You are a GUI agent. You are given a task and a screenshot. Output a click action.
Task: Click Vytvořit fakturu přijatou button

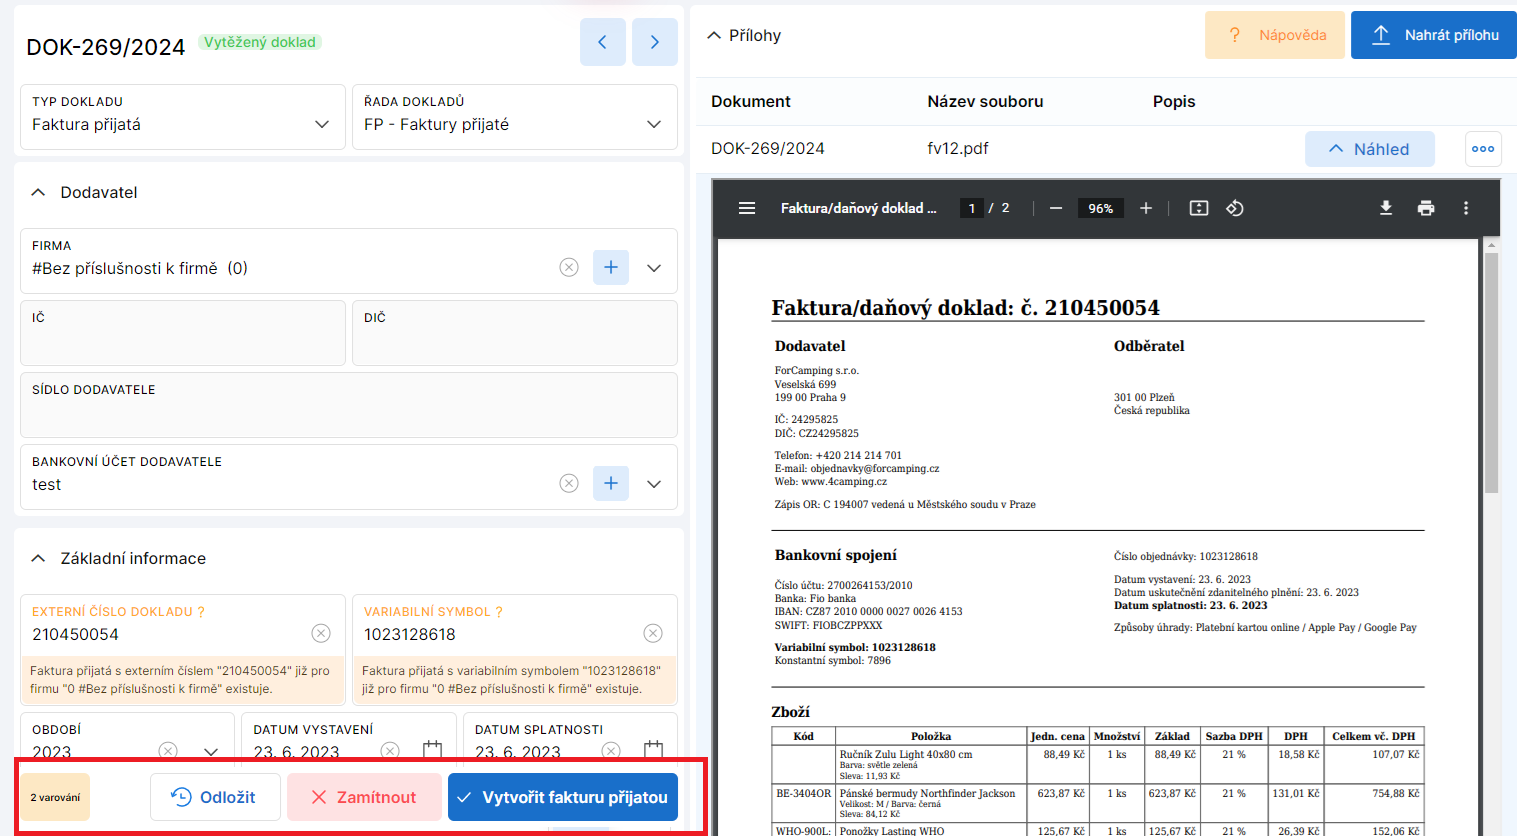563,797
